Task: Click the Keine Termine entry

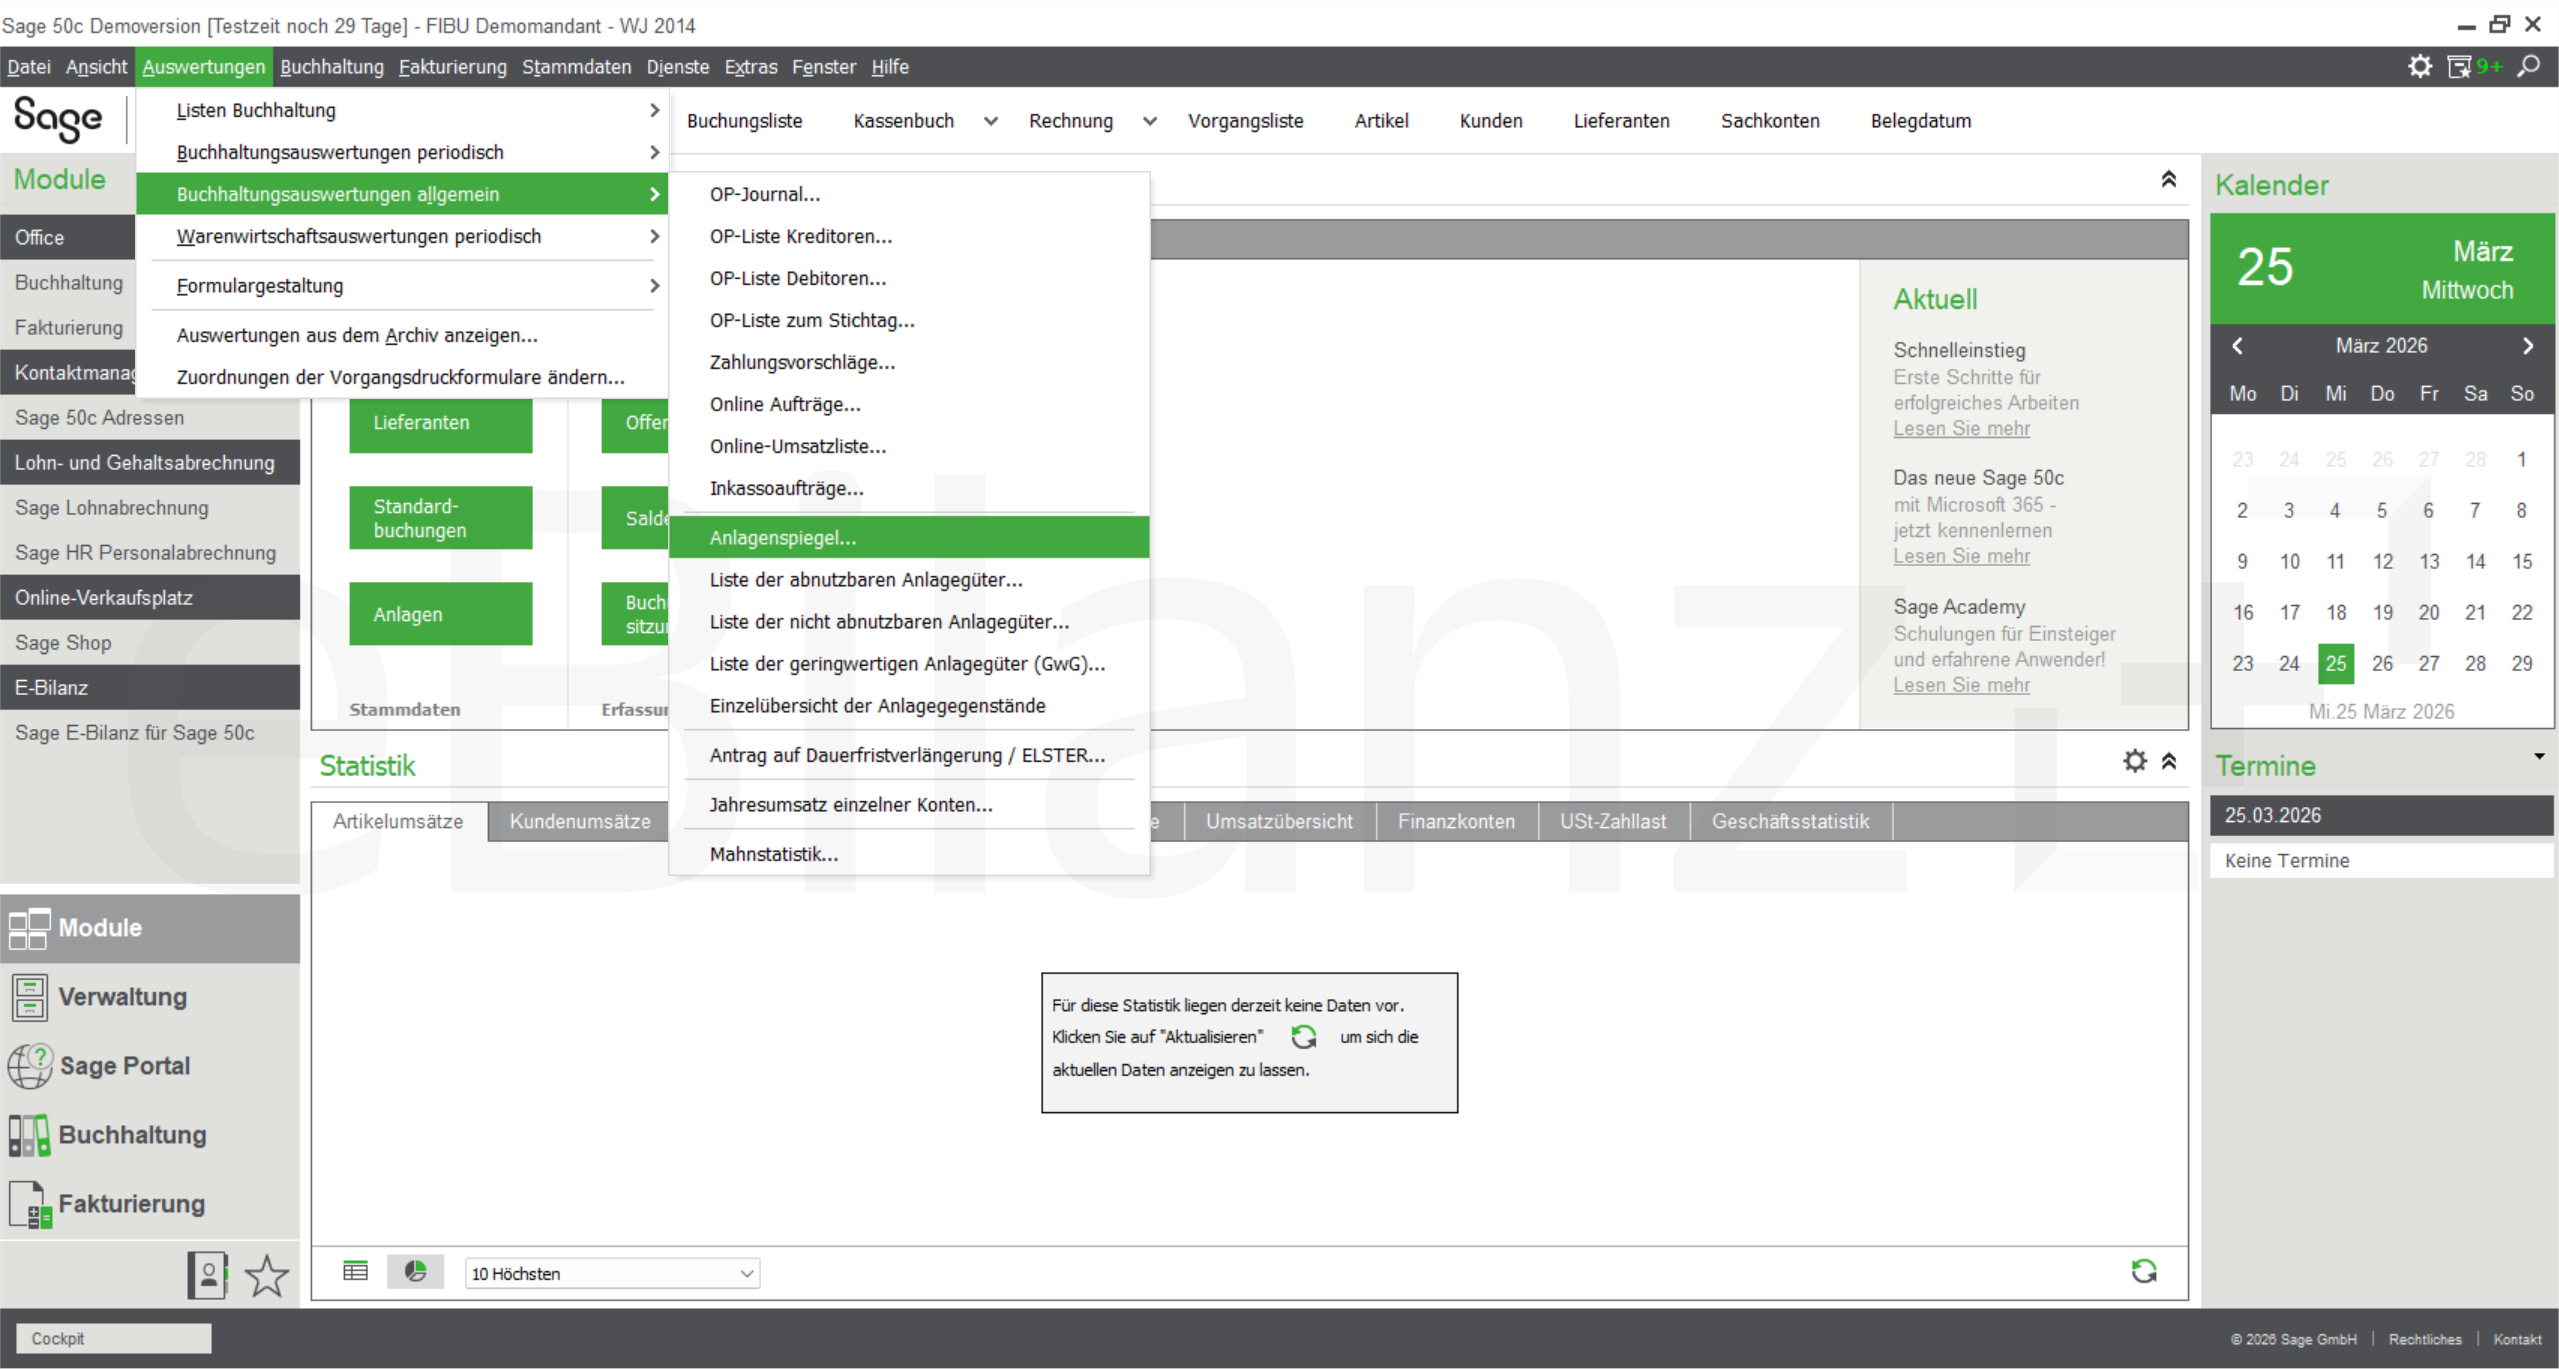Action: [x=2381, y=860]
